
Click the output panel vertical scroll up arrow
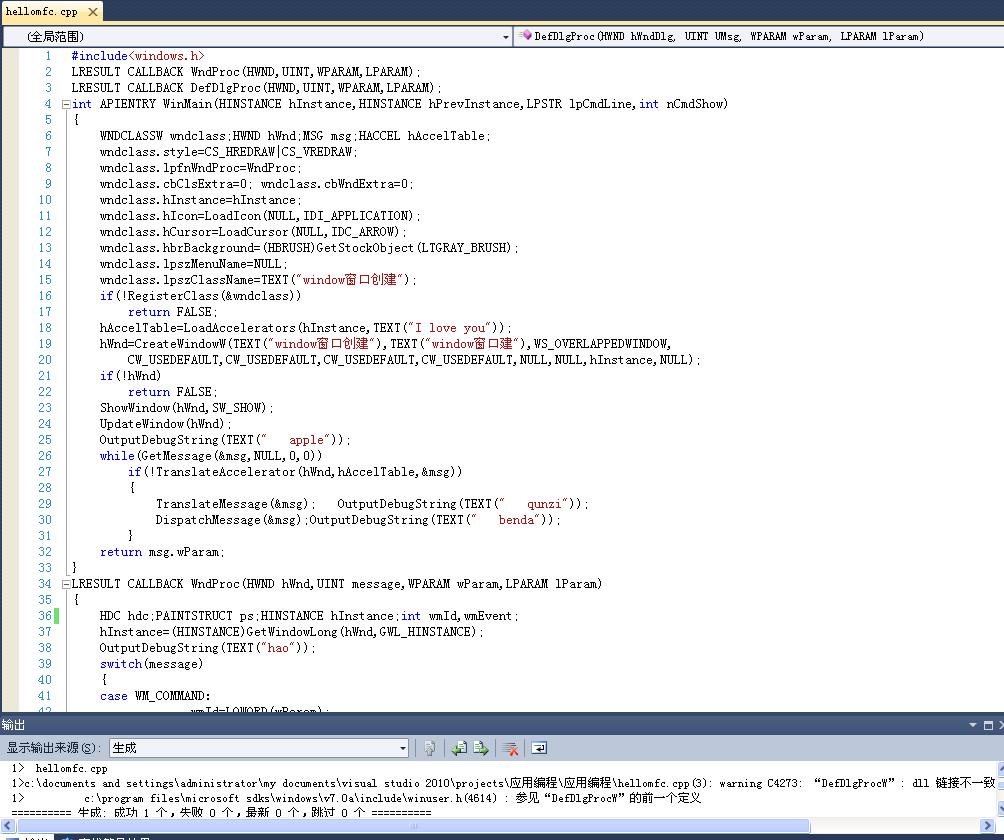click(1000, 767)
